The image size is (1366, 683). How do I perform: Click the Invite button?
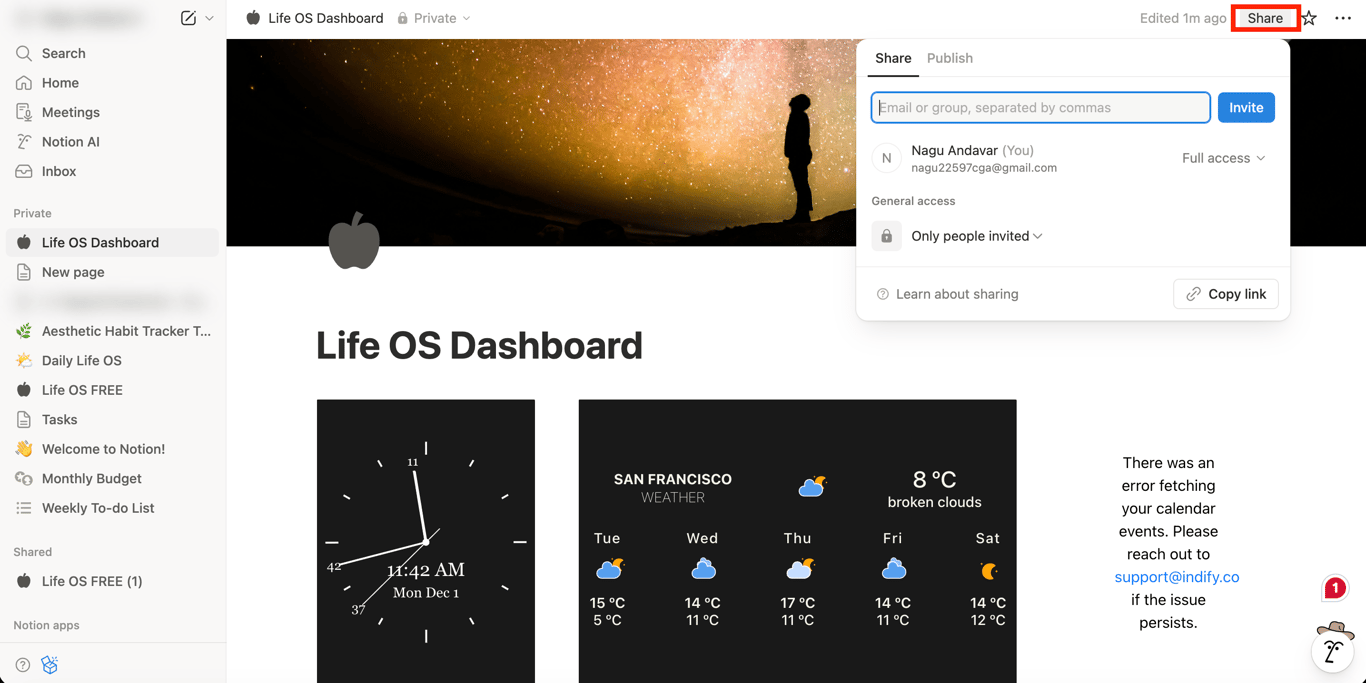click(x=1245, y=107)
